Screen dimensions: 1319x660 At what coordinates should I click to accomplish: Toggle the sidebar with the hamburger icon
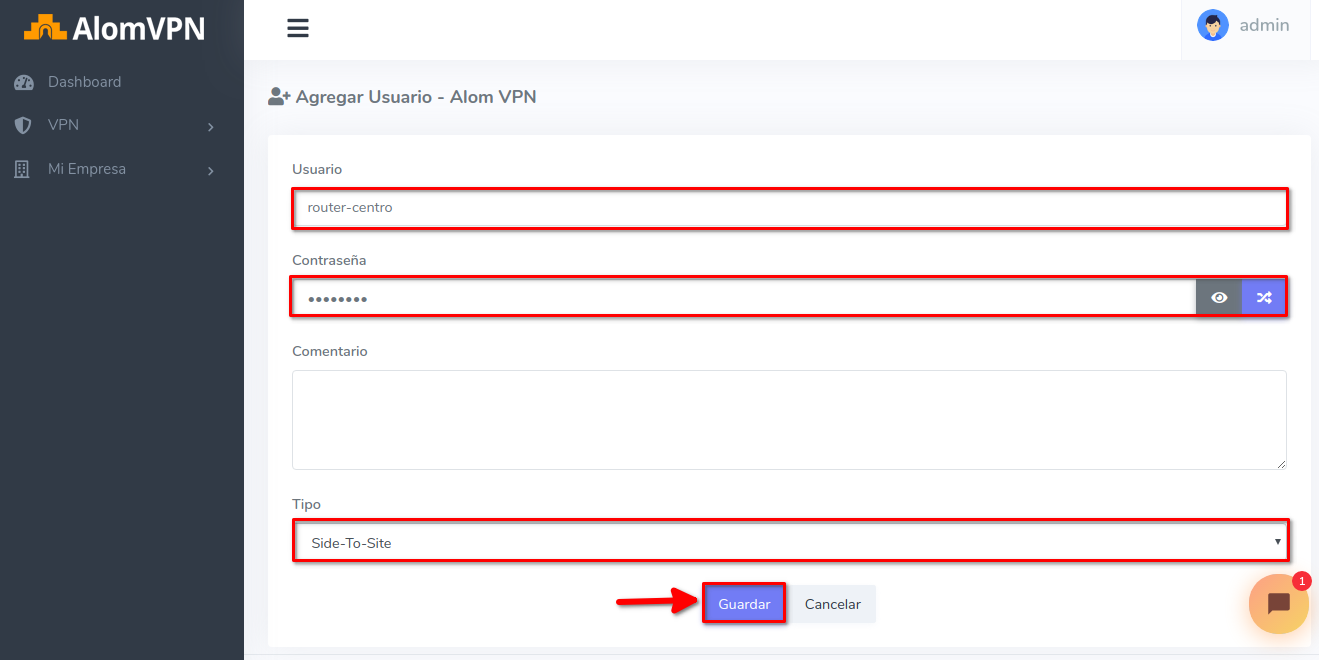click(x=298, y=28)
